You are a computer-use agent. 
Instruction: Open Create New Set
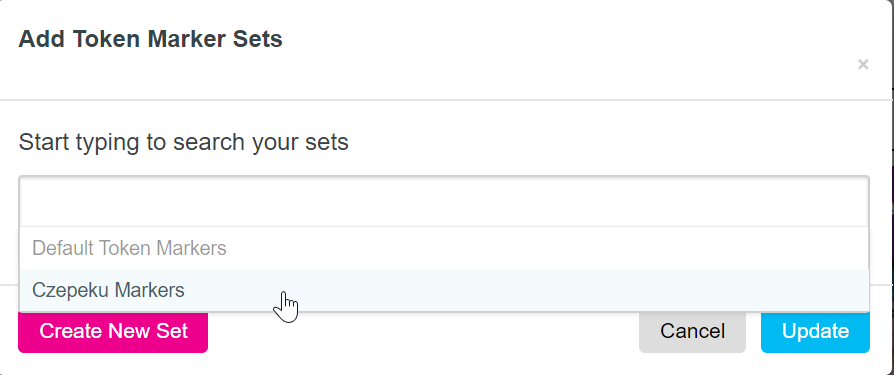coord(113,331)
